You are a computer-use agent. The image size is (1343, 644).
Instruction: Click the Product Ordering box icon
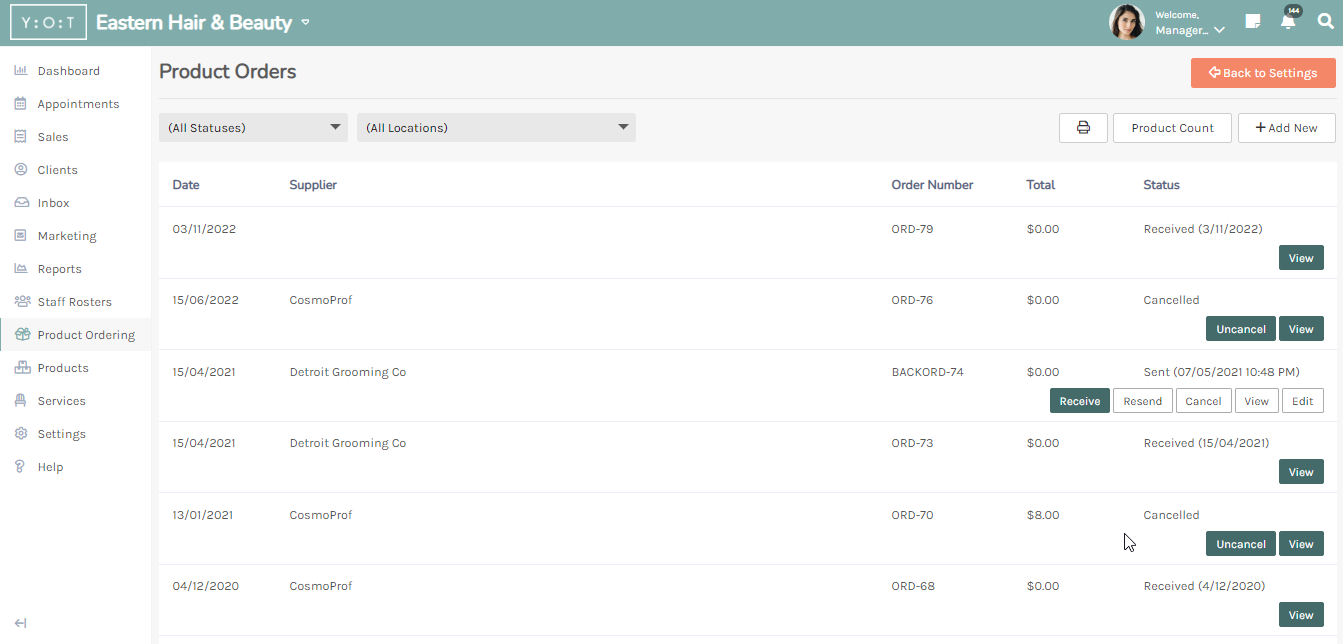(x=21, y=335)
